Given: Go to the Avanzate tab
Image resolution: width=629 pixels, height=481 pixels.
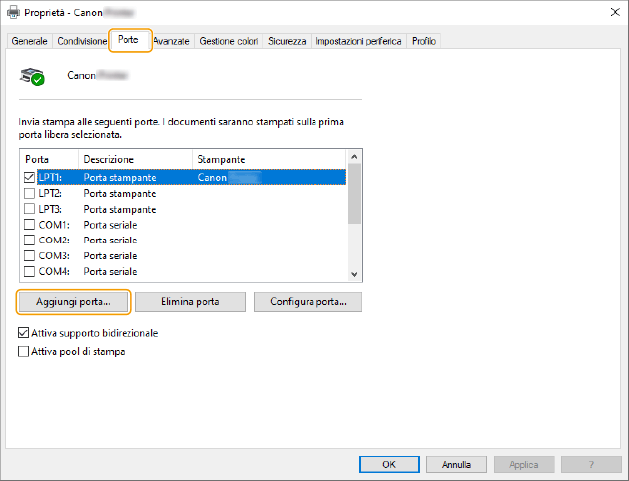Looking at the screenshot, I should pos(171,41).
